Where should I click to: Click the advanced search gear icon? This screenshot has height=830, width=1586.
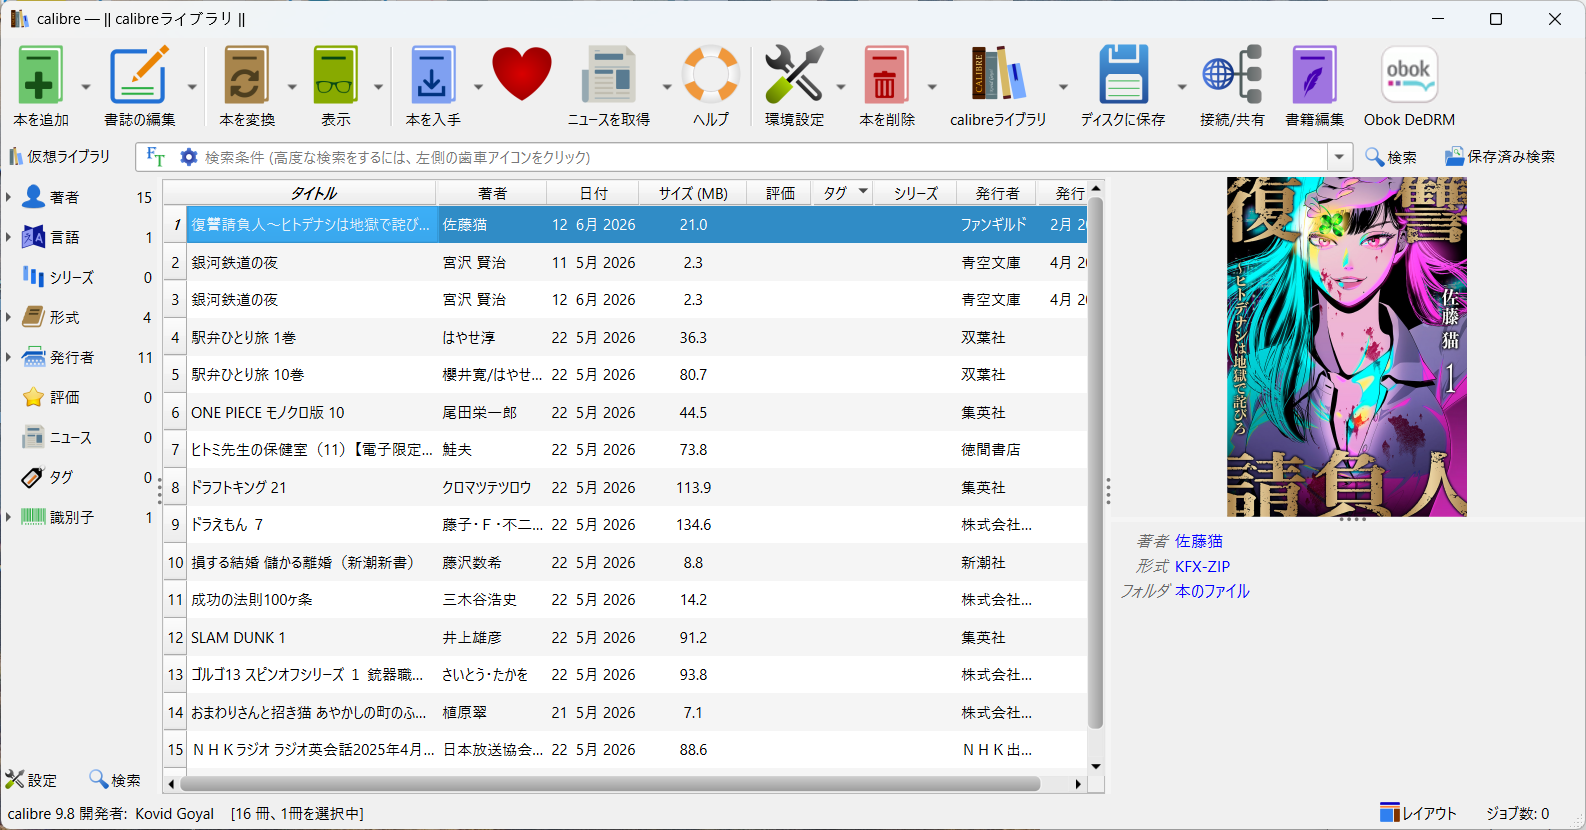(188, 157)
